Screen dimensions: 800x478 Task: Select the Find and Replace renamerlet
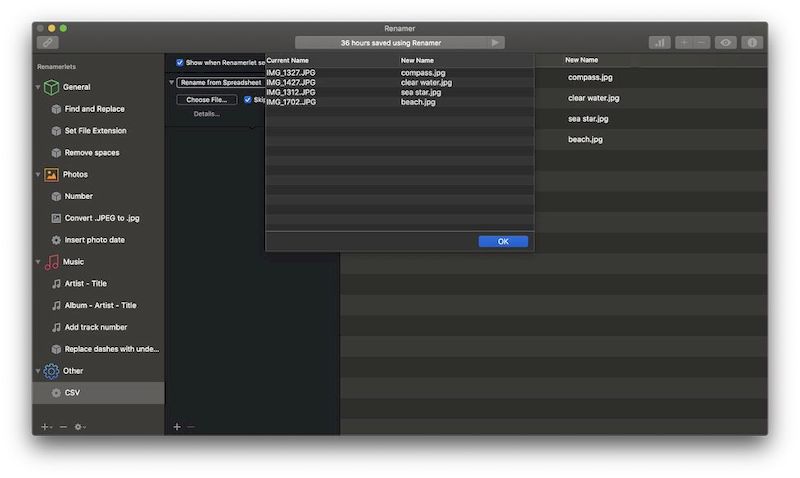(94, 109)
